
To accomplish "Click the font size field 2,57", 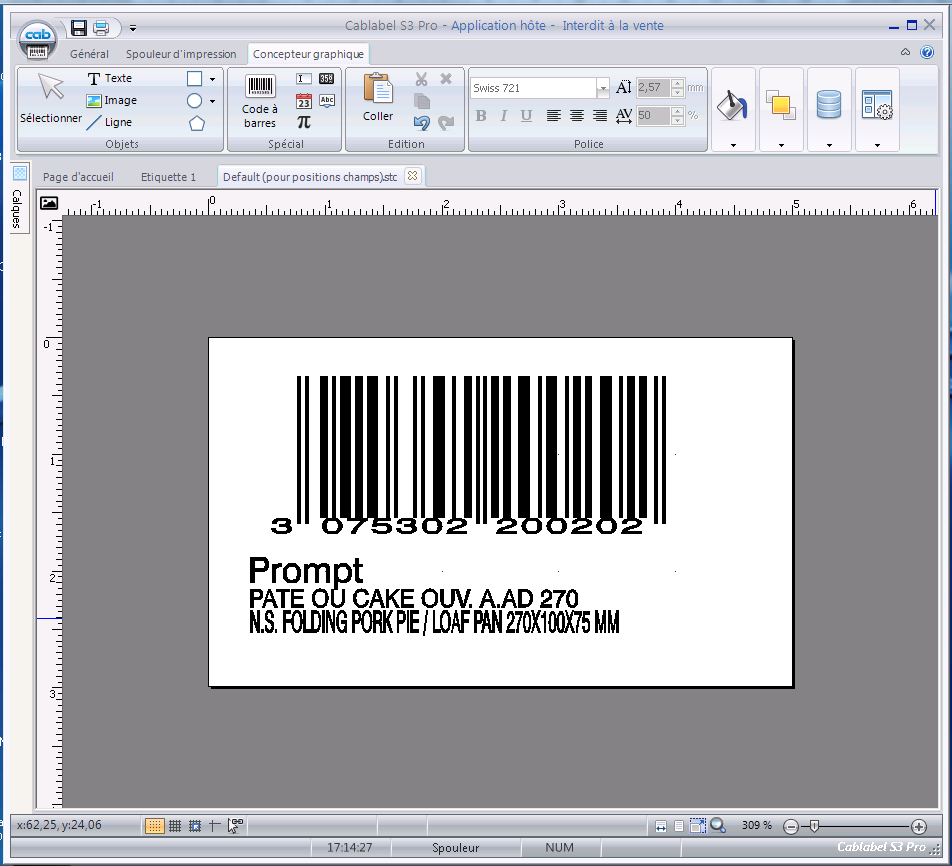I will (x=653, y=87).
